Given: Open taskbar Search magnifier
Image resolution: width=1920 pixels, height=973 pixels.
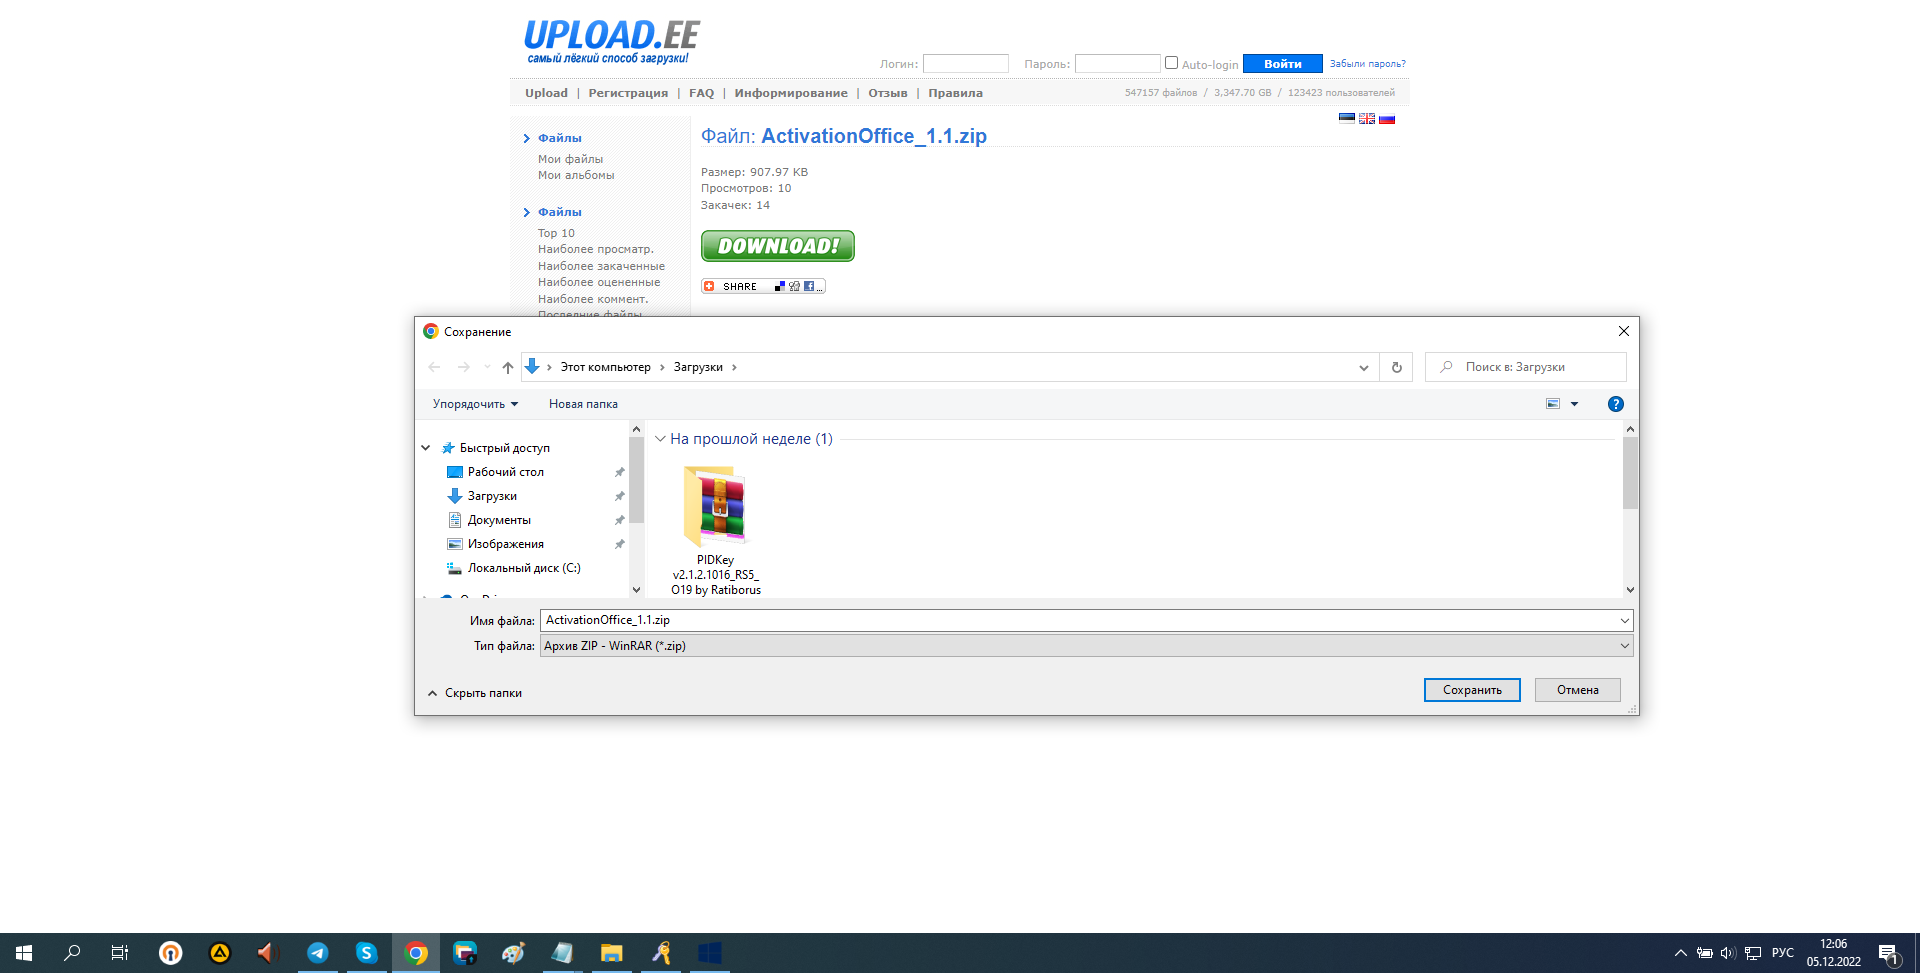Looking at the screenshot, I should click(x=72, y=953).
